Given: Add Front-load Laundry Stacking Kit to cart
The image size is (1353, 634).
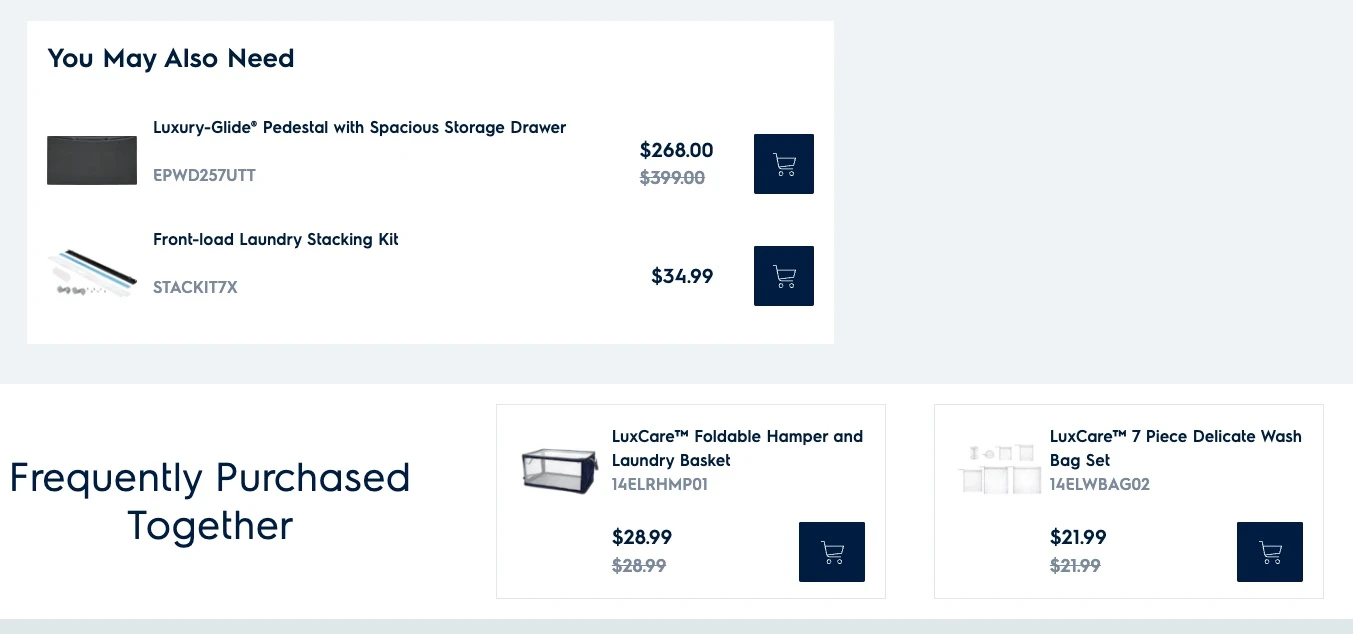Looking at the screenshot, I should (783, 276).
